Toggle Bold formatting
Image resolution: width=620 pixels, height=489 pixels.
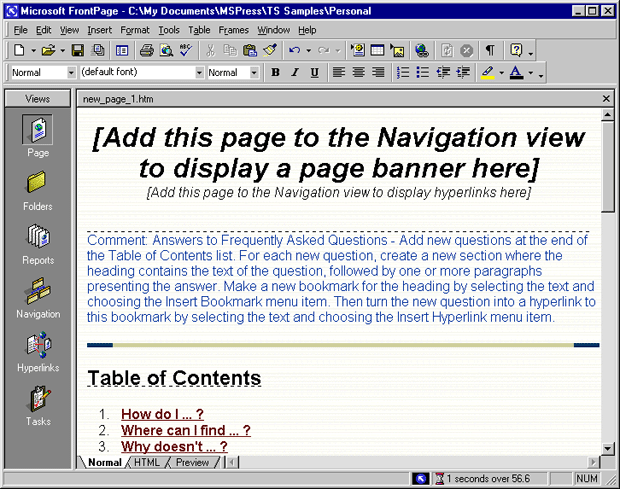[x=275, y=73]
